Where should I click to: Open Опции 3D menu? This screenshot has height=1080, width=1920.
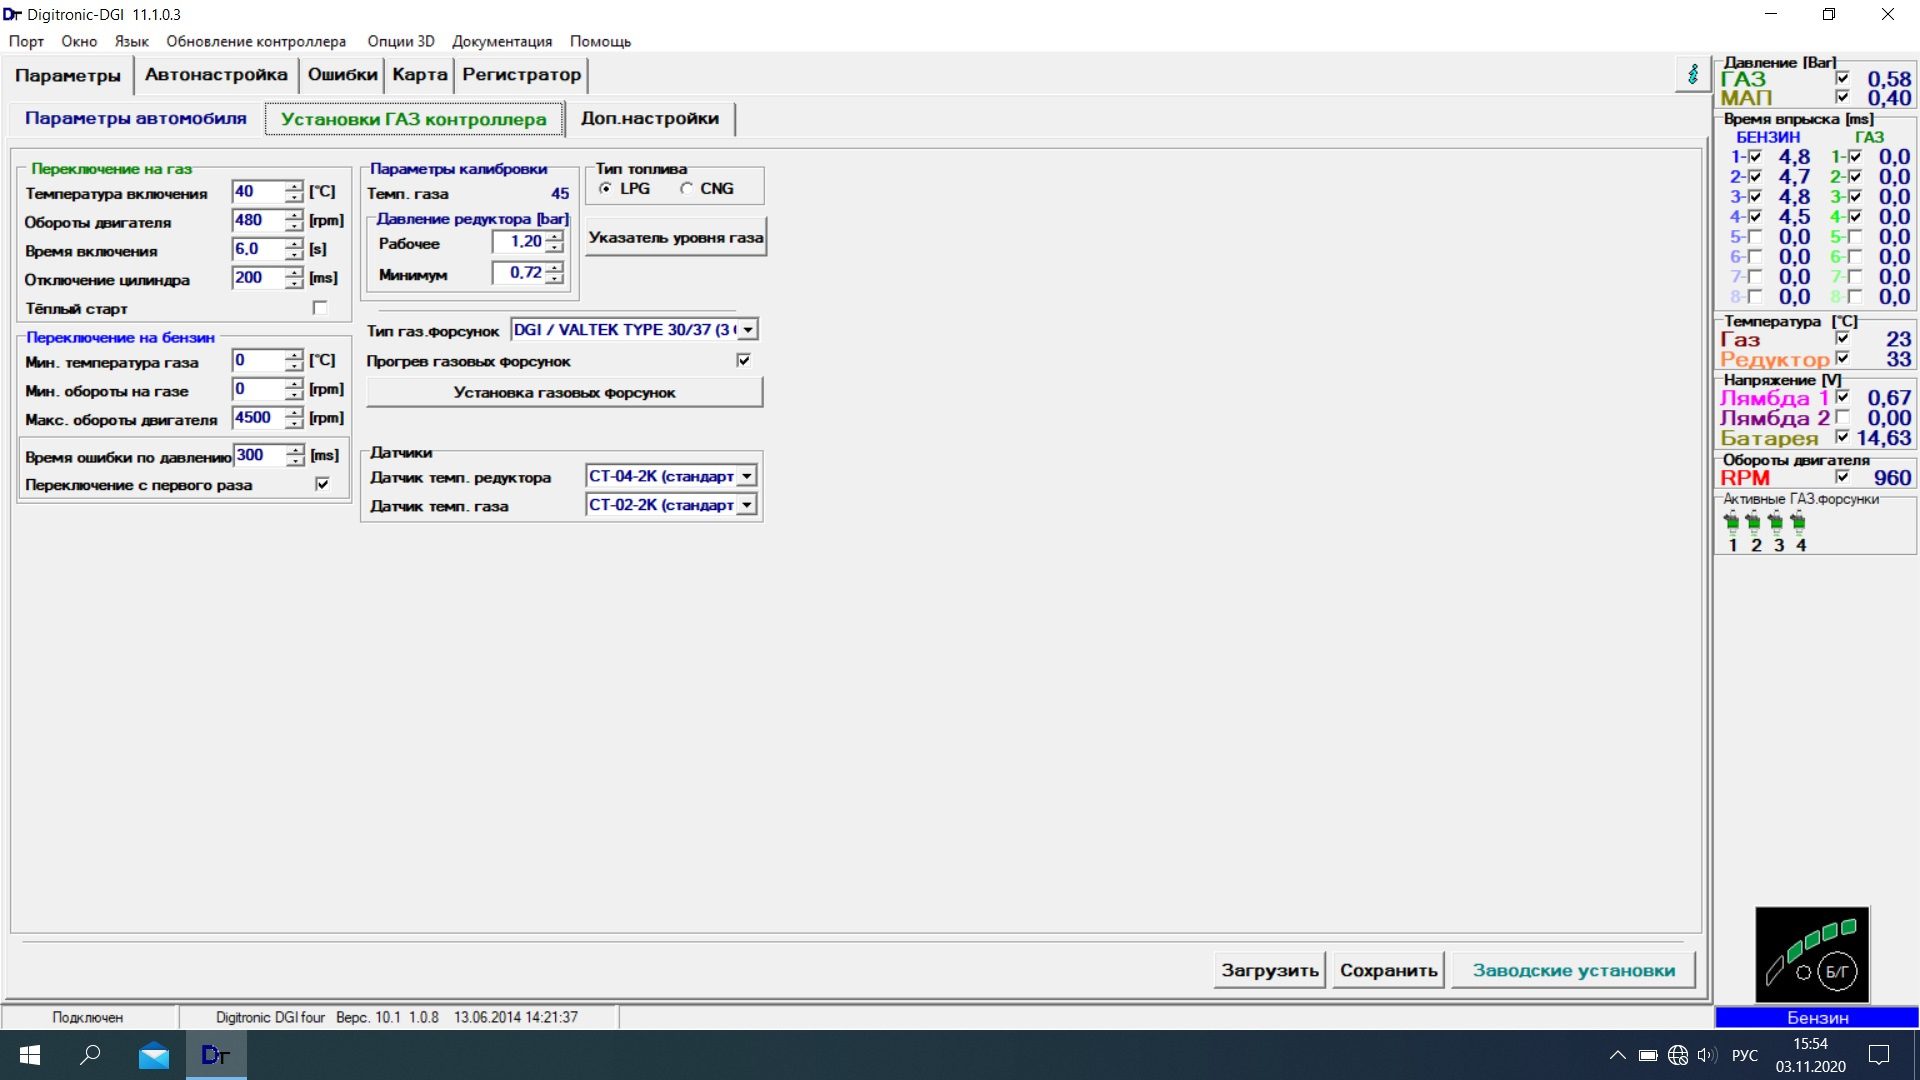pyautogui.click(x=401, y=41)
